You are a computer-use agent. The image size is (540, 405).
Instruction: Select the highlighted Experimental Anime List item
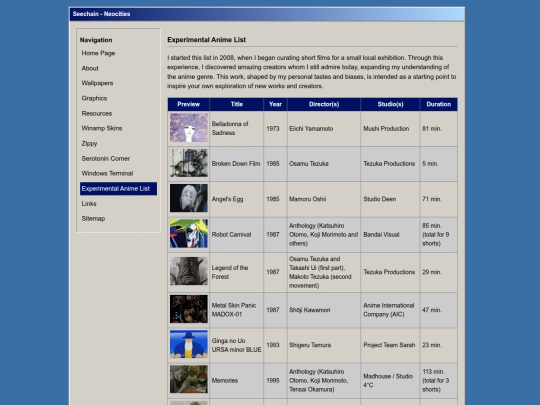click(118, 189)
